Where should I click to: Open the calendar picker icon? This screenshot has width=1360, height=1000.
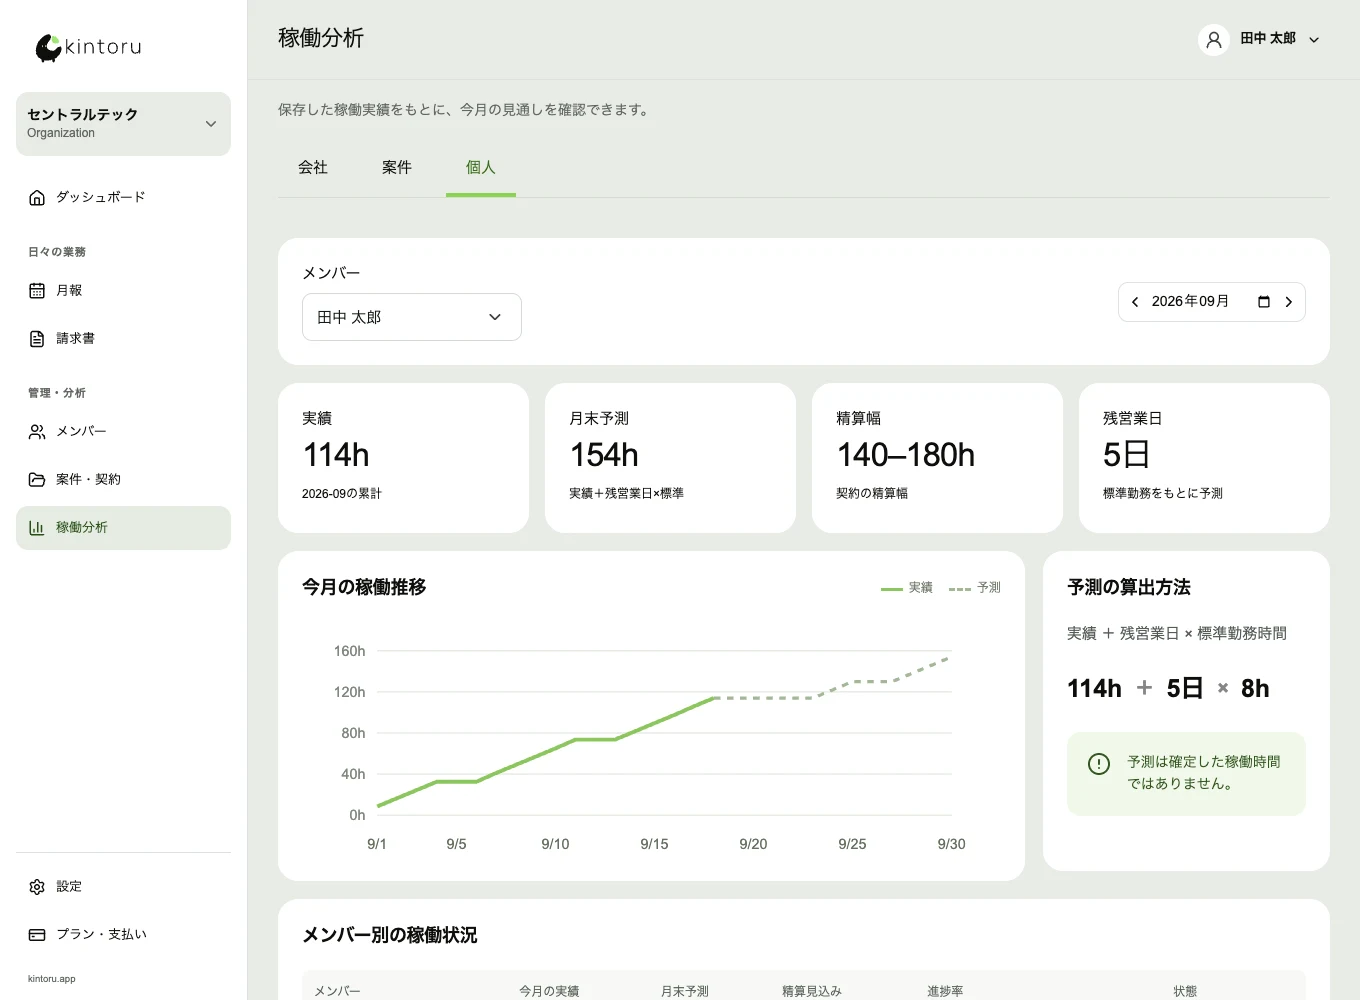pos(1264,302)
